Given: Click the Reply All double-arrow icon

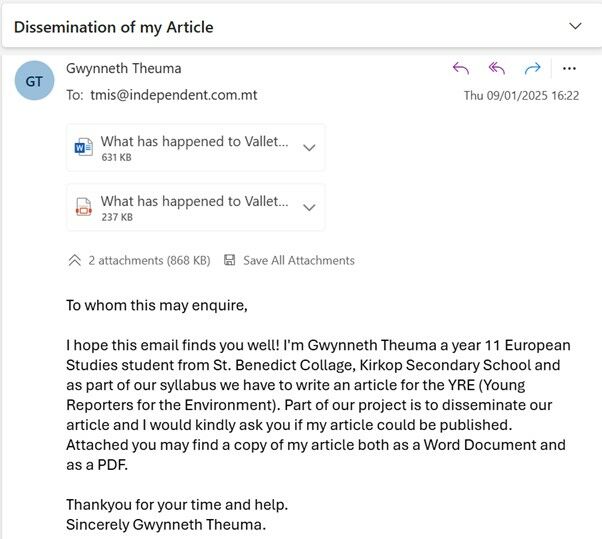Looking at the screenshot, I should point(496,68).
